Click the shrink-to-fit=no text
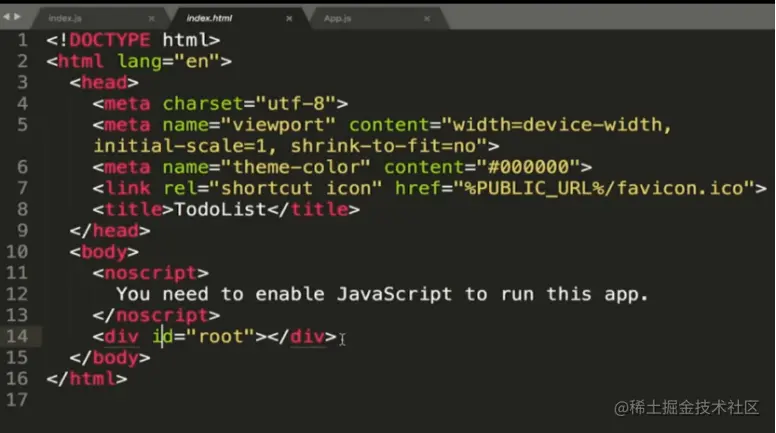Viewport: 776px width, 433px height. [383, 146]
